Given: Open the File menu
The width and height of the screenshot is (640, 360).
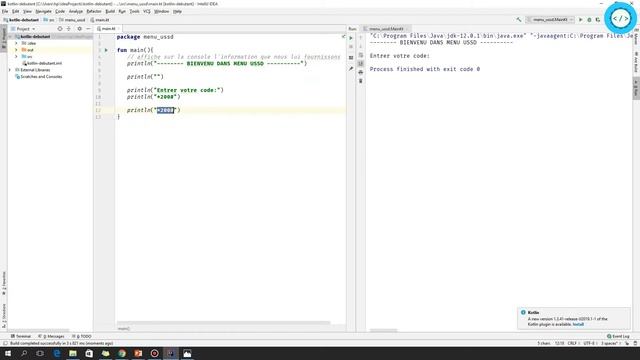Looking at the screenshot, I should click(x=5, y=11).
